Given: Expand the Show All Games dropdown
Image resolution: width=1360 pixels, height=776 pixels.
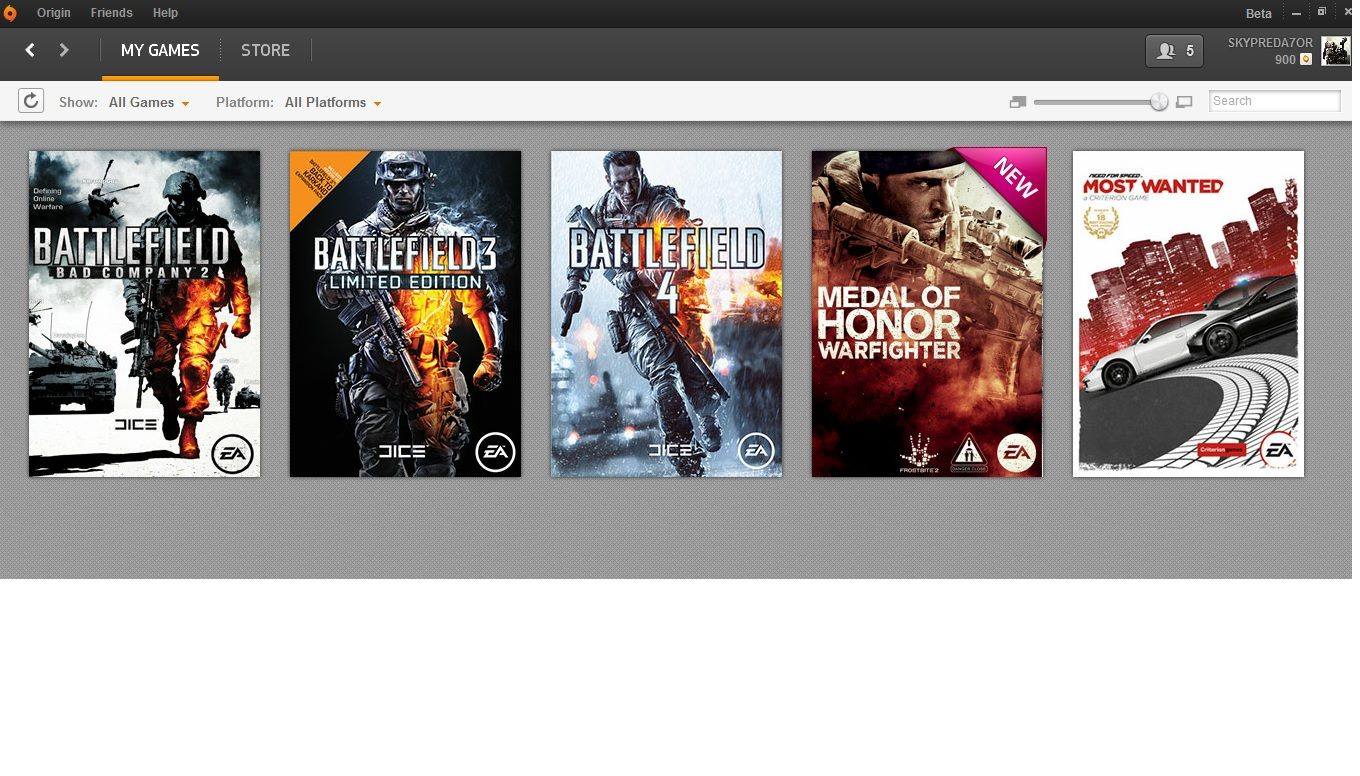Looking at the screenshot, I should pos(149,102).
